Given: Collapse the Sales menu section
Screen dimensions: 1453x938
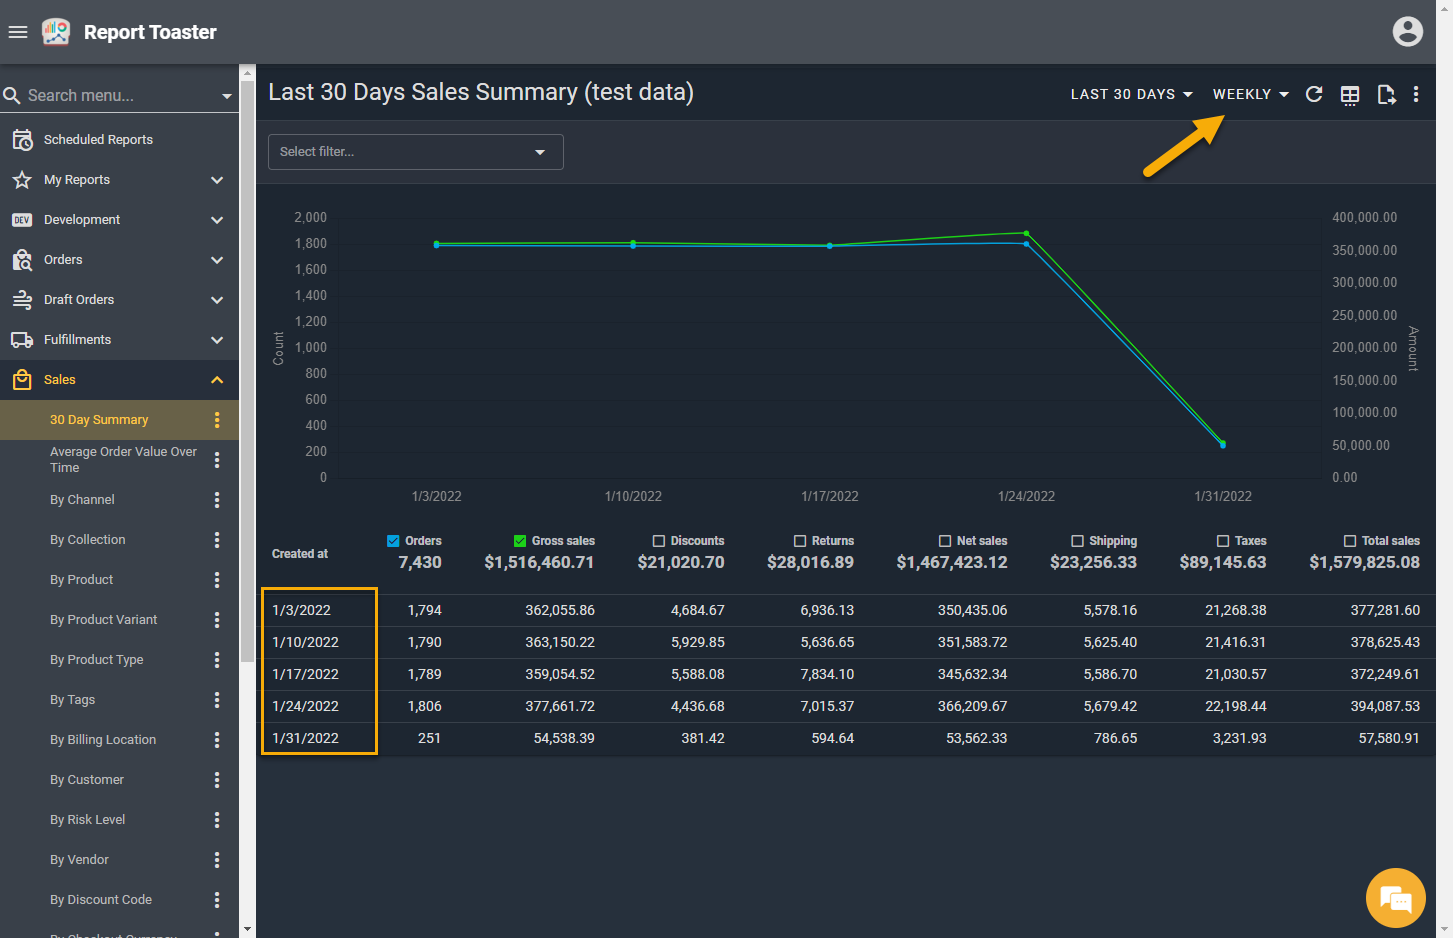Looking at the screenshot, I should pos(217,380).
